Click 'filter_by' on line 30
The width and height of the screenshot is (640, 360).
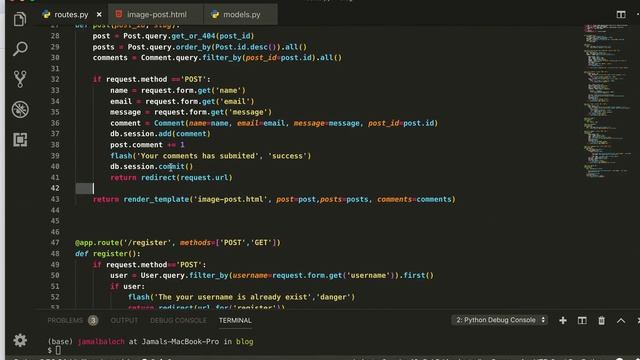[x=222, y=58]
